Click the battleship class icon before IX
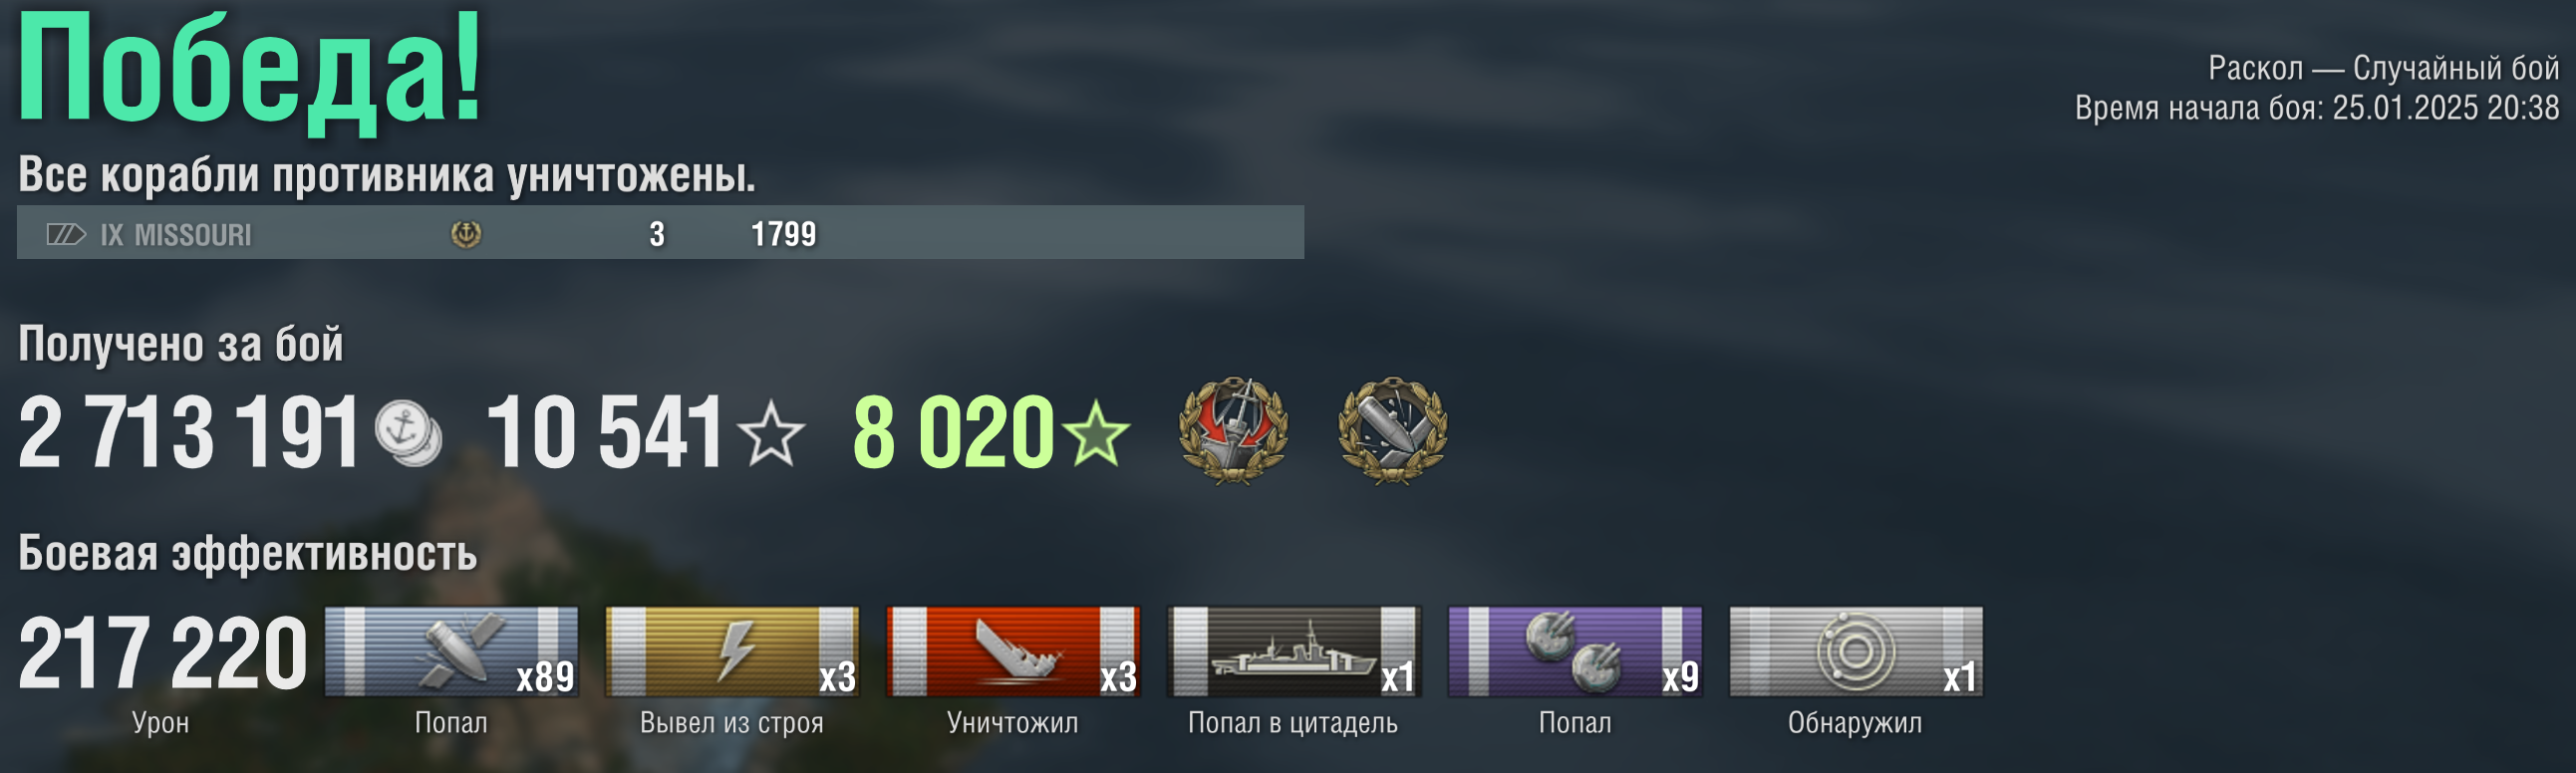2576x773 pixels. (66, 235)
